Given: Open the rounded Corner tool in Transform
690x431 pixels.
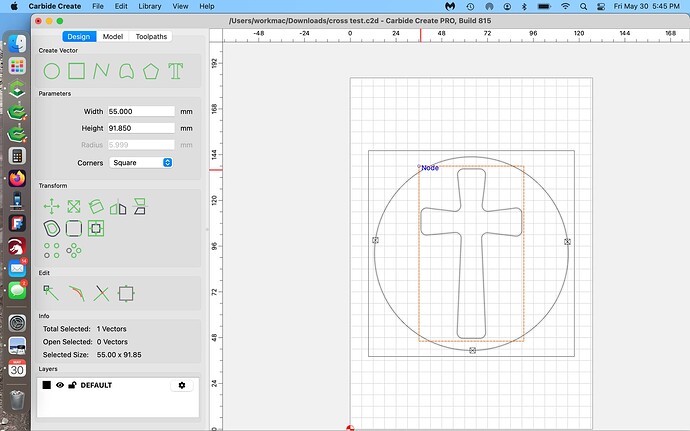Looking at the screenshot, I should coord(73,228).
